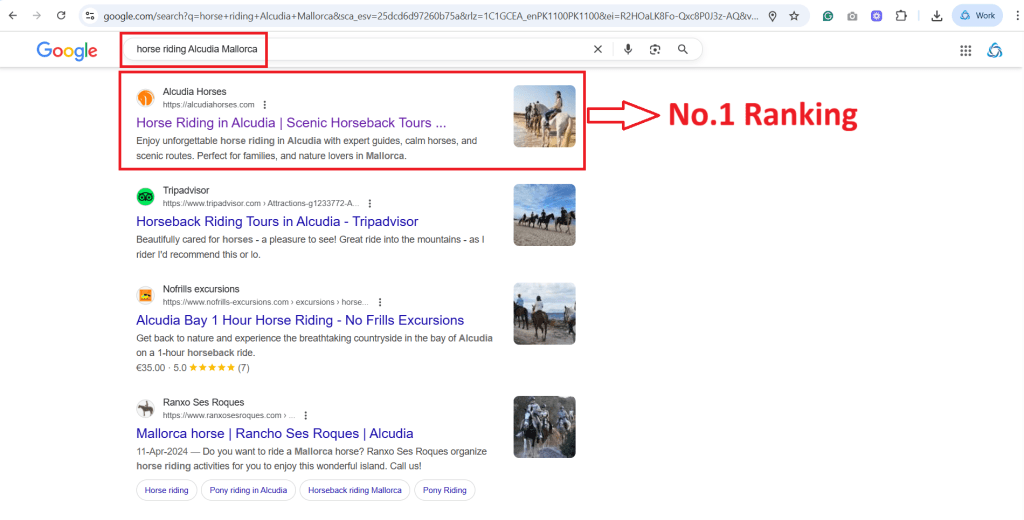Clear the search box text
Screen dimensions: 1024x520
pyautogui.click(x=598, y=49)
